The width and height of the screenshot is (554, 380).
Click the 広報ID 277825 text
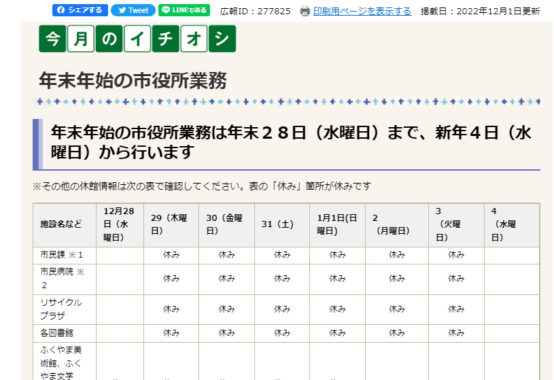coord(255,11)
